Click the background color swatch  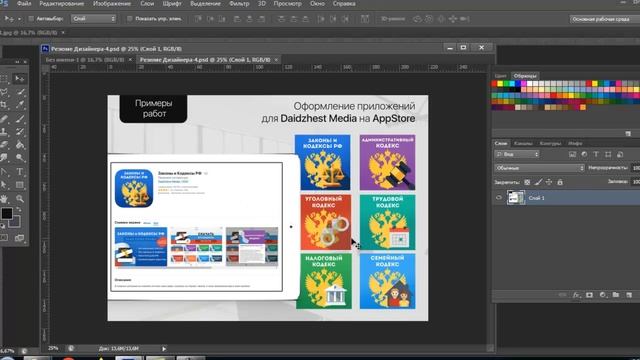click(x=16, y=222)
